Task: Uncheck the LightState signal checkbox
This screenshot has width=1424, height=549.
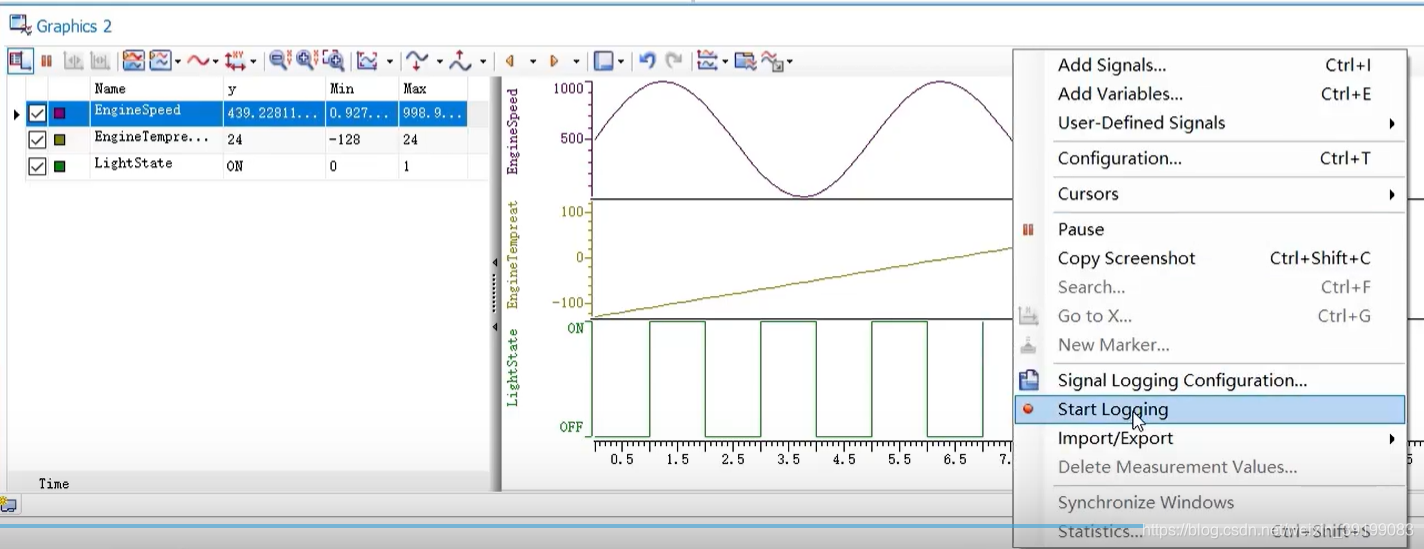Action: (x=37, y=166)
